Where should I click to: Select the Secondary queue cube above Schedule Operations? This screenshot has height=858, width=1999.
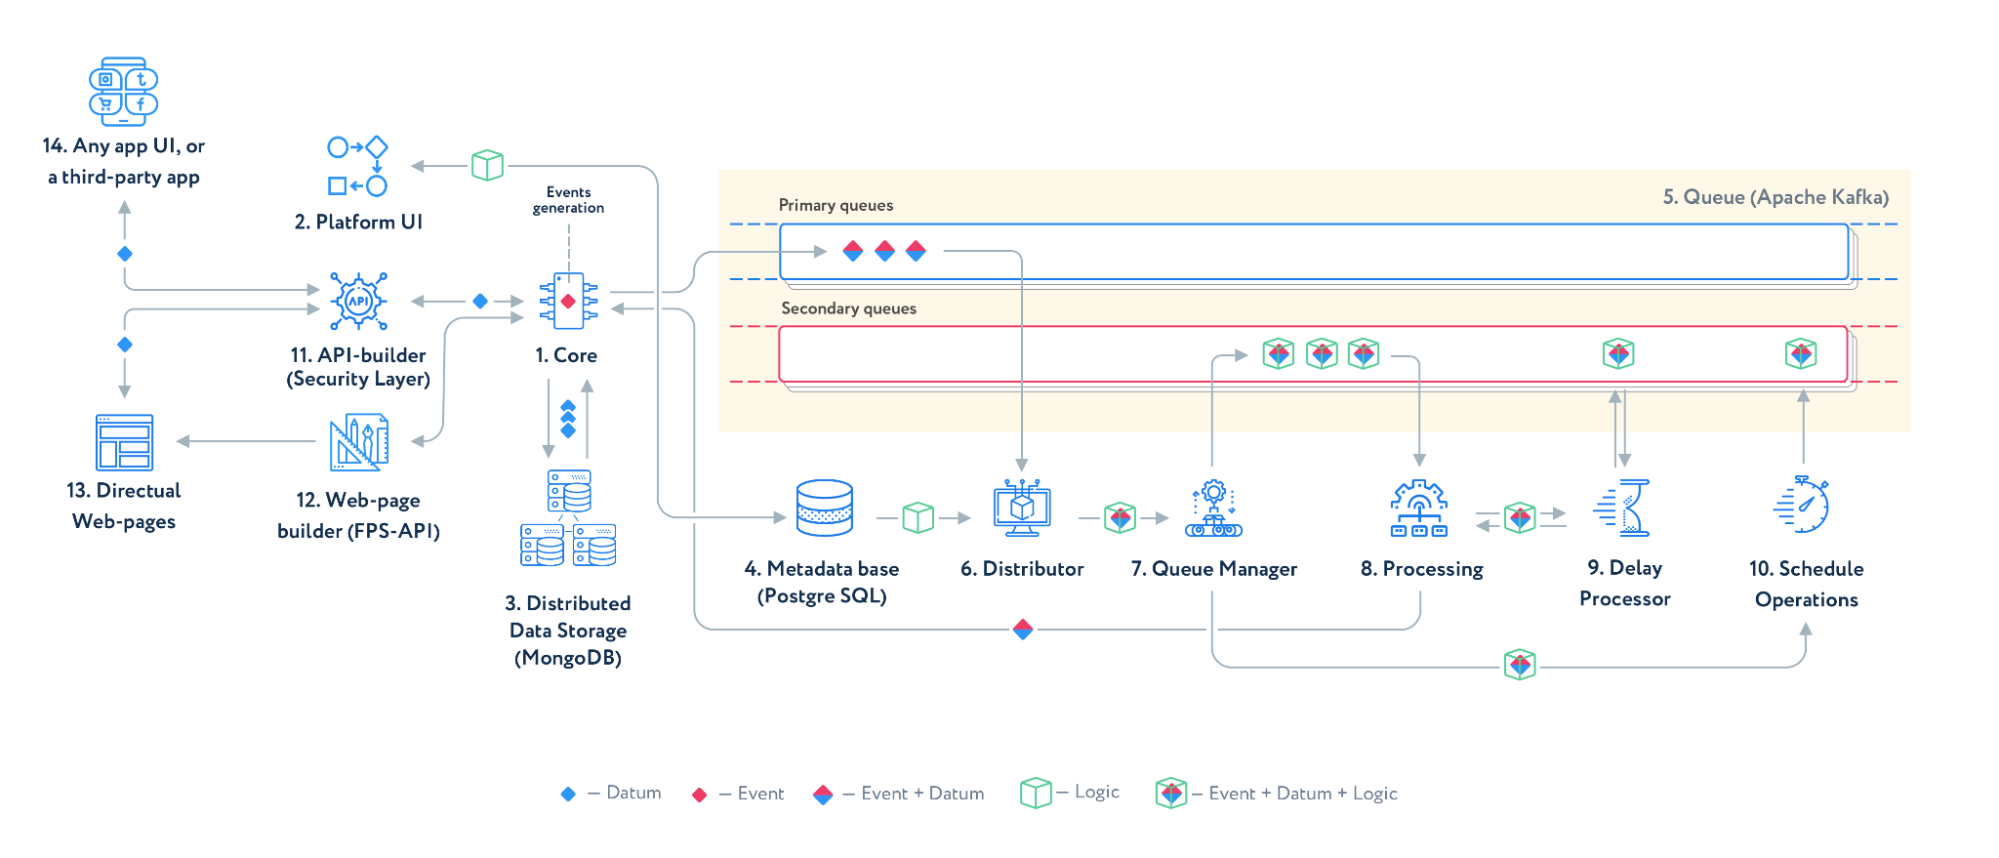point(1801,354)
